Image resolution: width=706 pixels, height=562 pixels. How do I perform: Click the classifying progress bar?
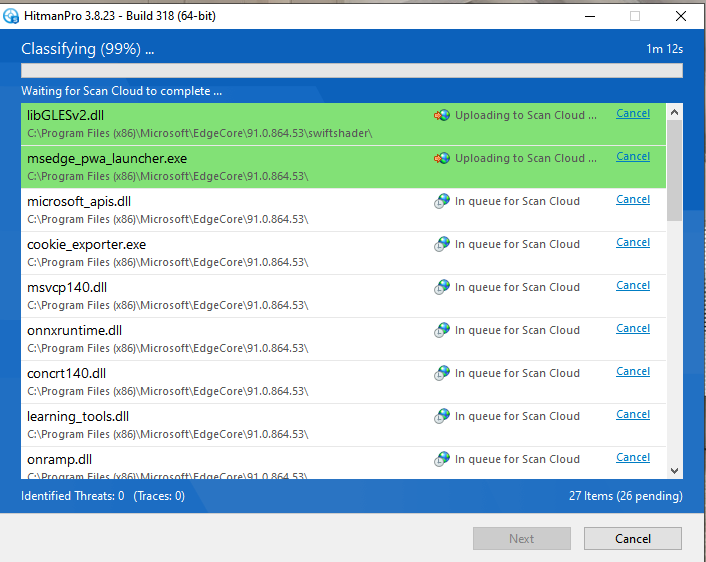pos(352,71)
